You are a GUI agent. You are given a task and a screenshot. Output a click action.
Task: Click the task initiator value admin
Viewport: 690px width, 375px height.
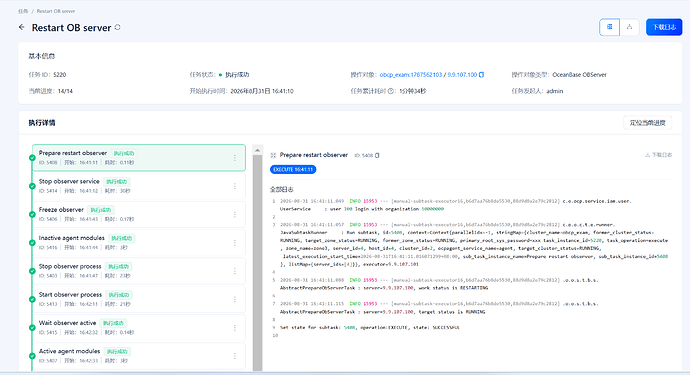[554, 91]
